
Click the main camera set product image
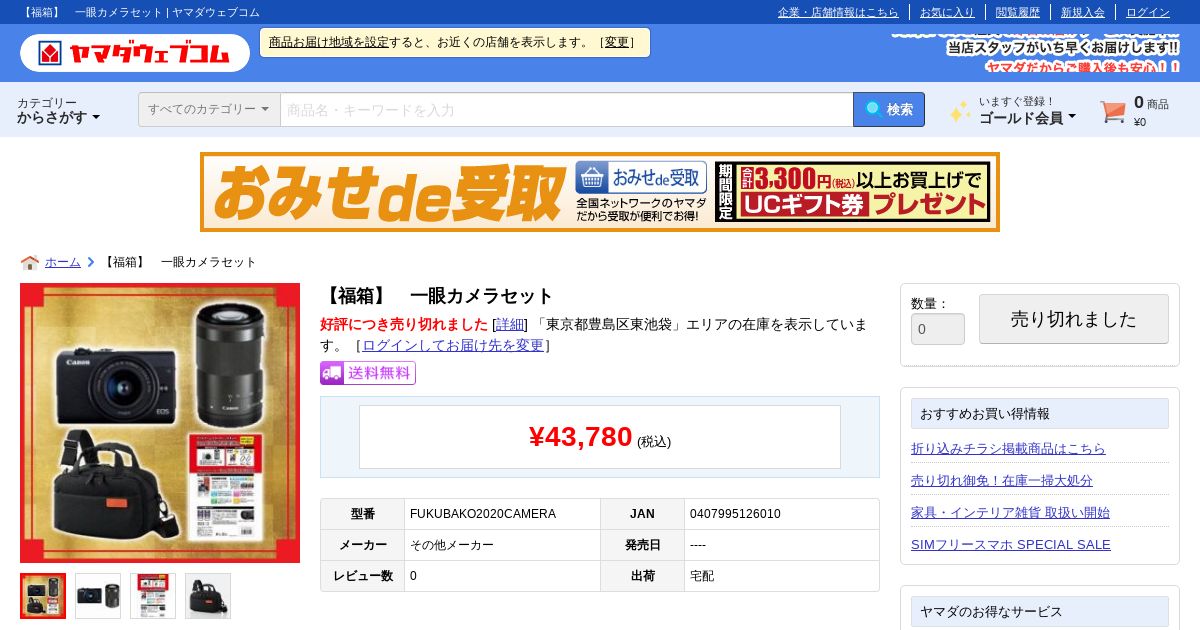160,423
